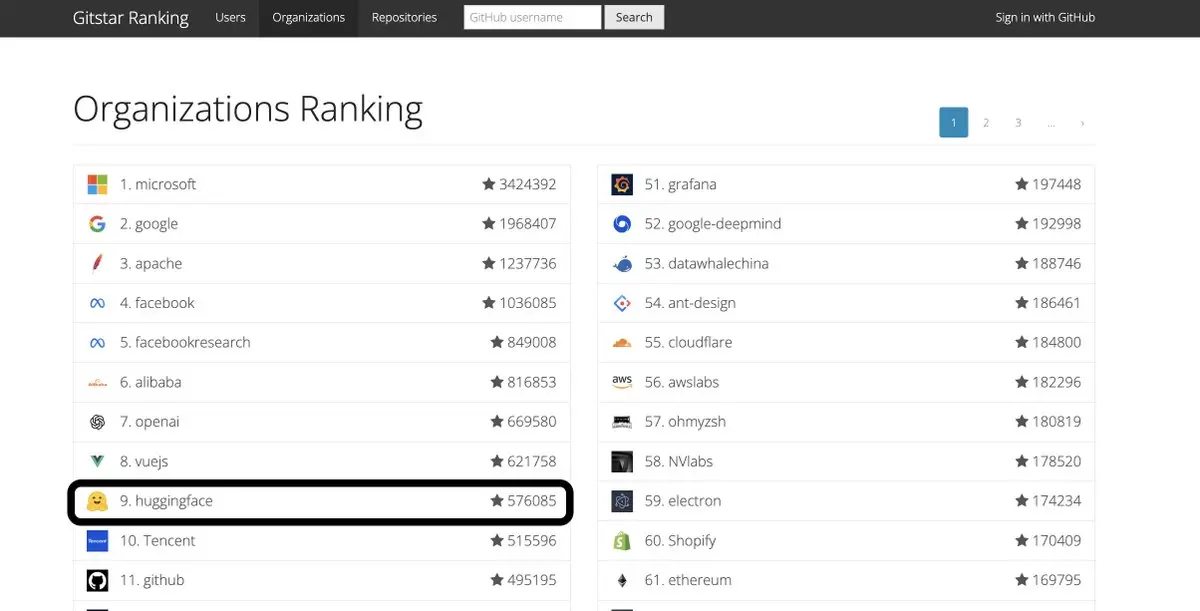Click the Vue.js logo icon
This screenshot has width=1200, height=611.
pos(97,461)
